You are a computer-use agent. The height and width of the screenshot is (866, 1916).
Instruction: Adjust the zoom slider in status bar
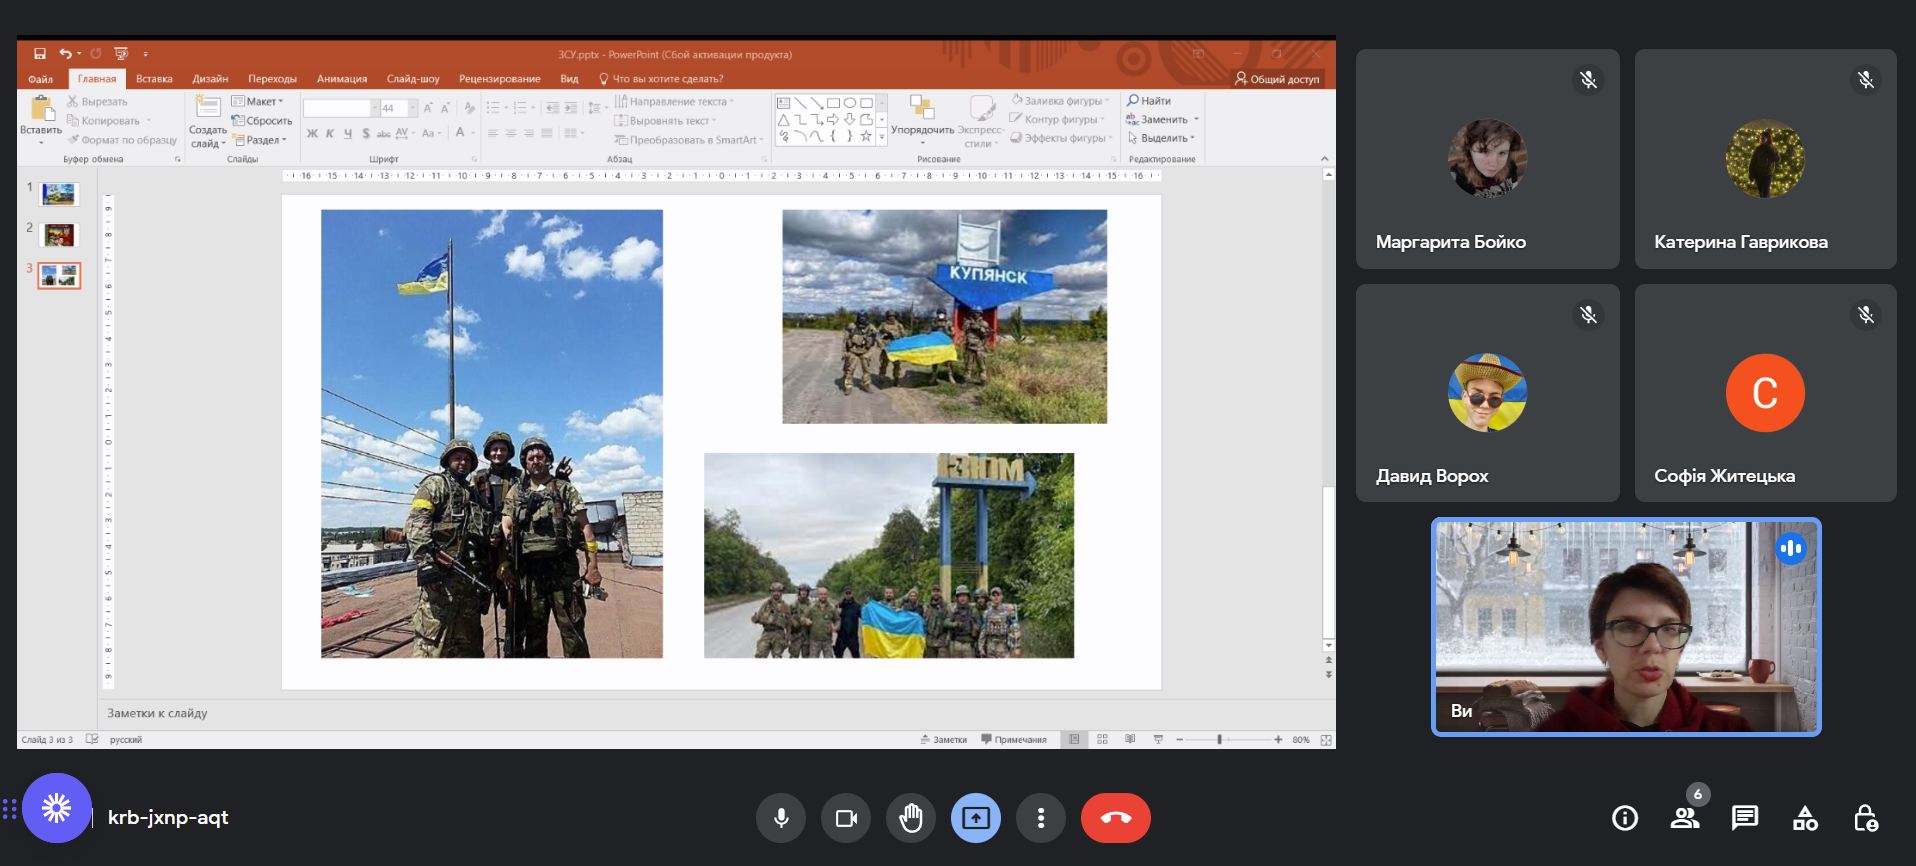click(1219, 740)
